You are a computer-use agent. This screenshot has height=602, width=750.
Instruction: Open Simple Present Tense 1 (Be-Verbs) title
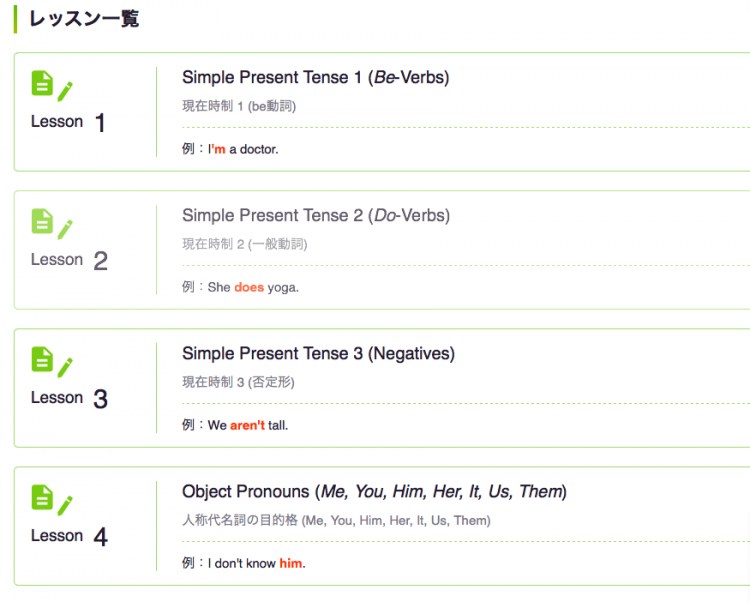click(316, 77)
